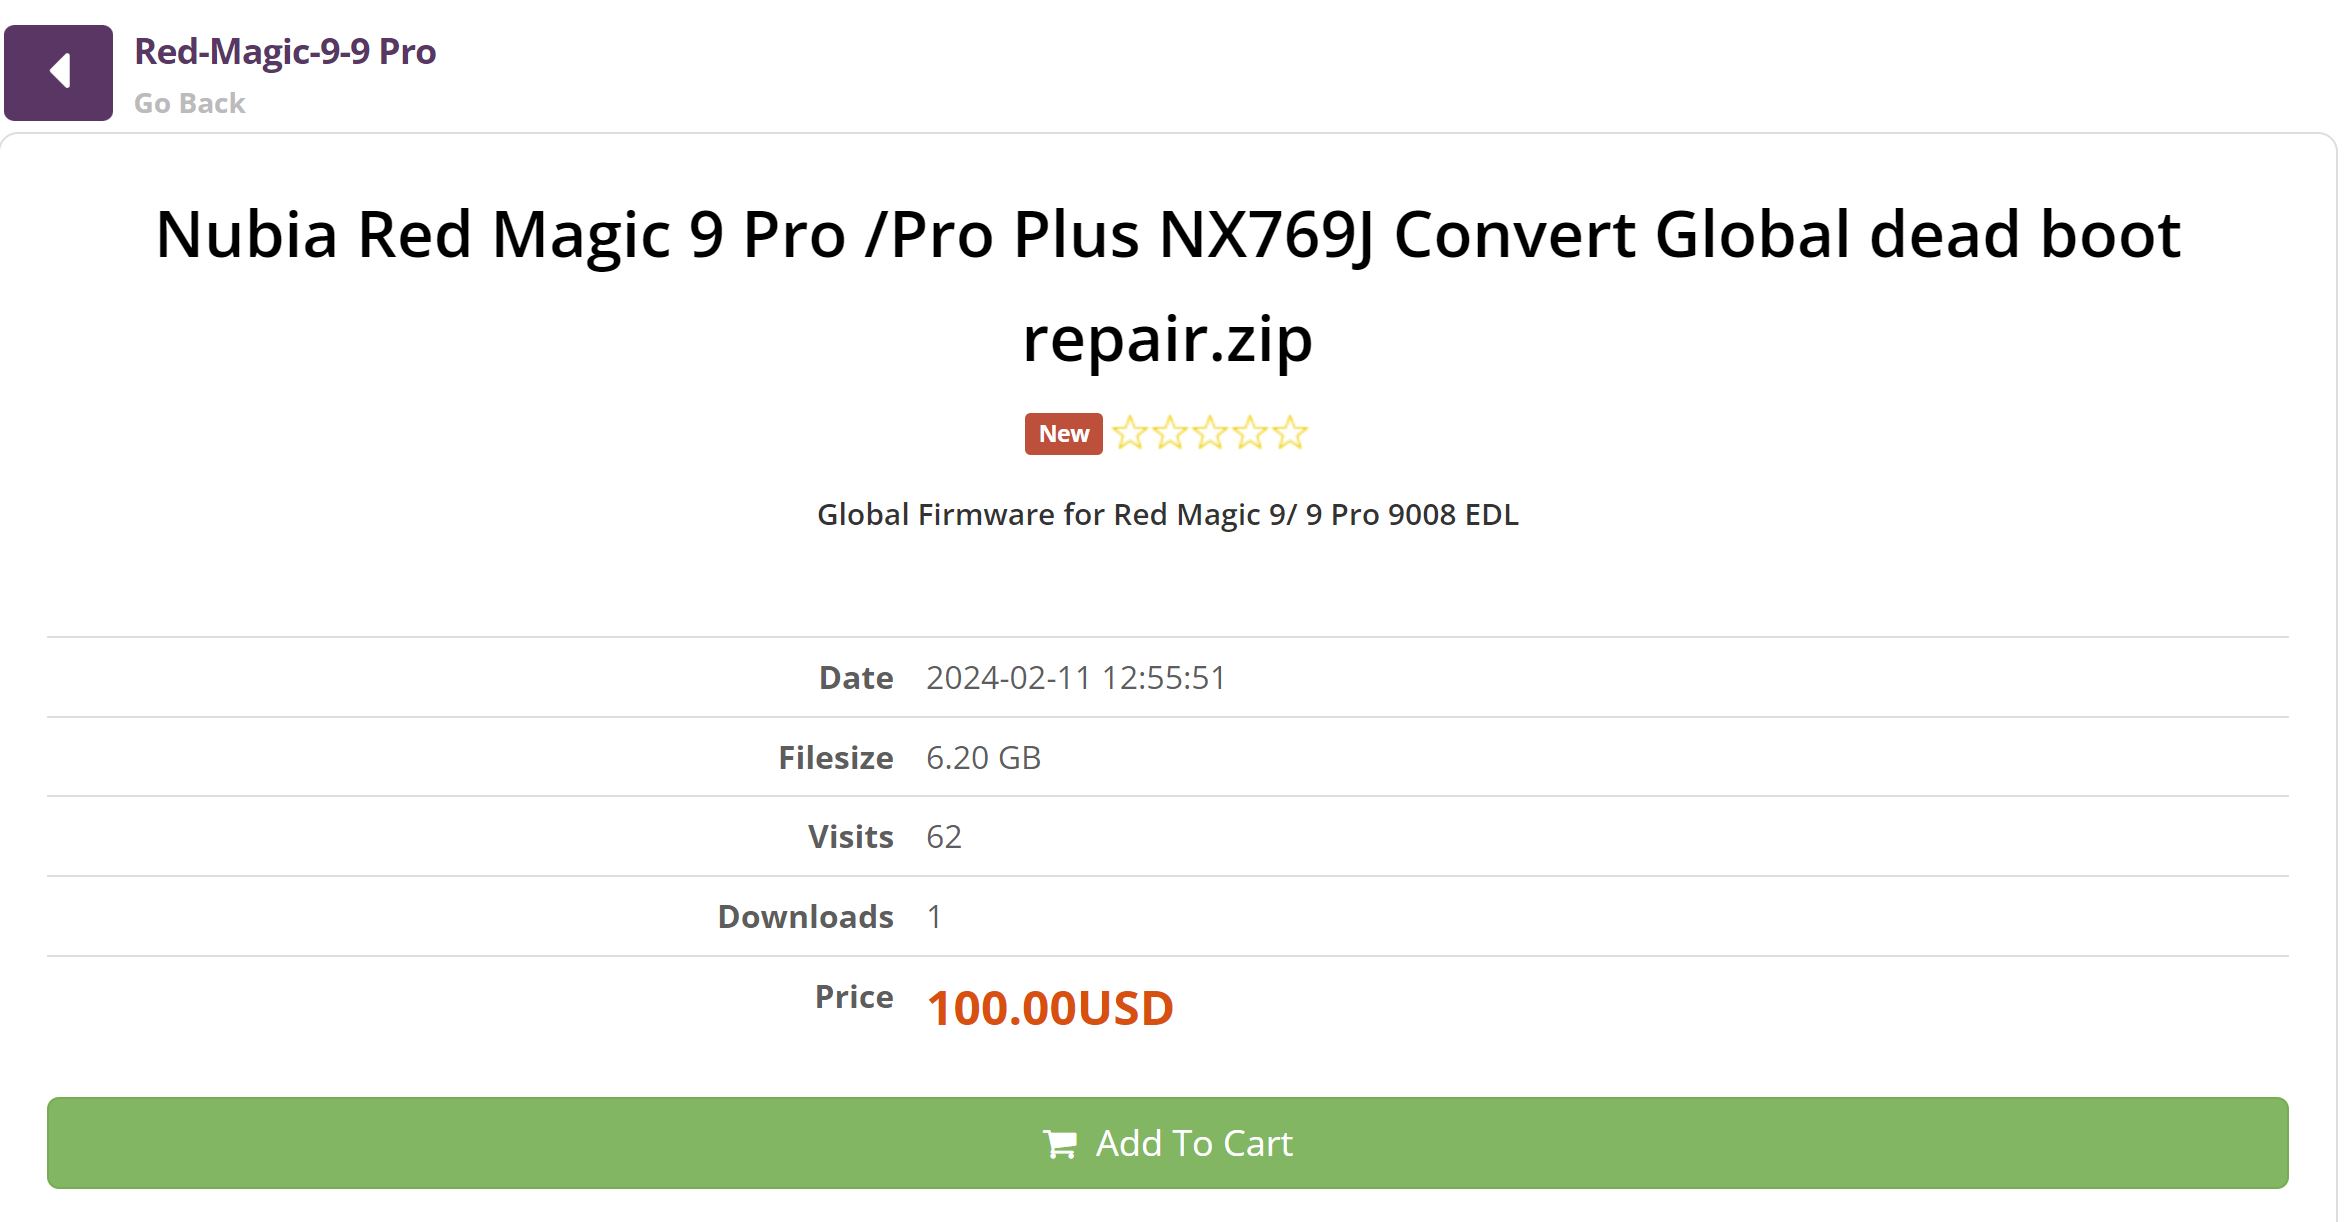Select the second rating star
2344x1222 pixels.
[1170, 433]
